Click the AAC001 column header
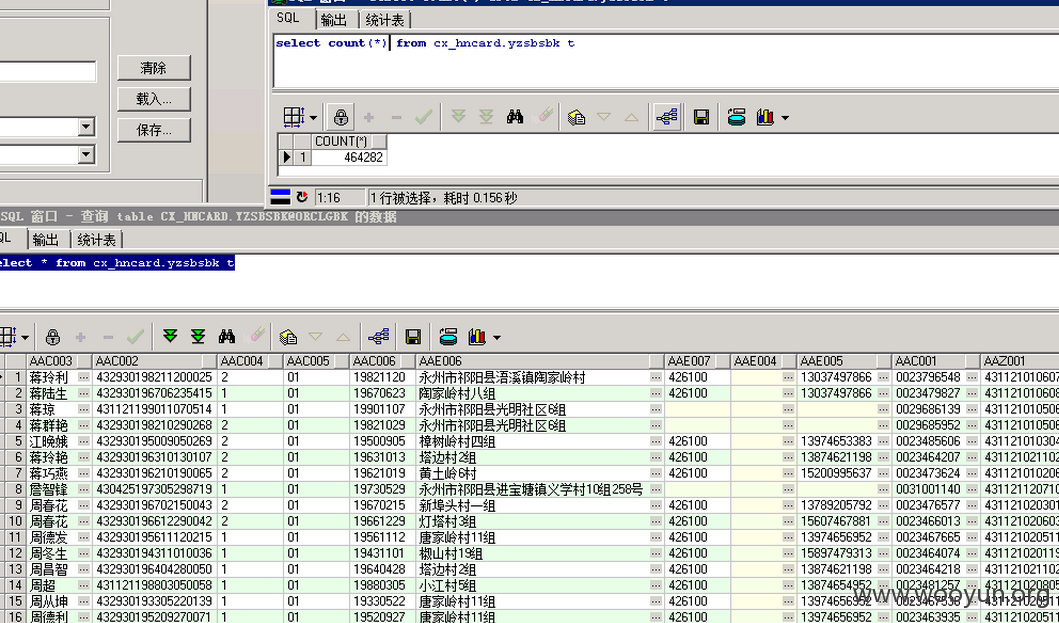The image size is (1059, 623). 935,361
